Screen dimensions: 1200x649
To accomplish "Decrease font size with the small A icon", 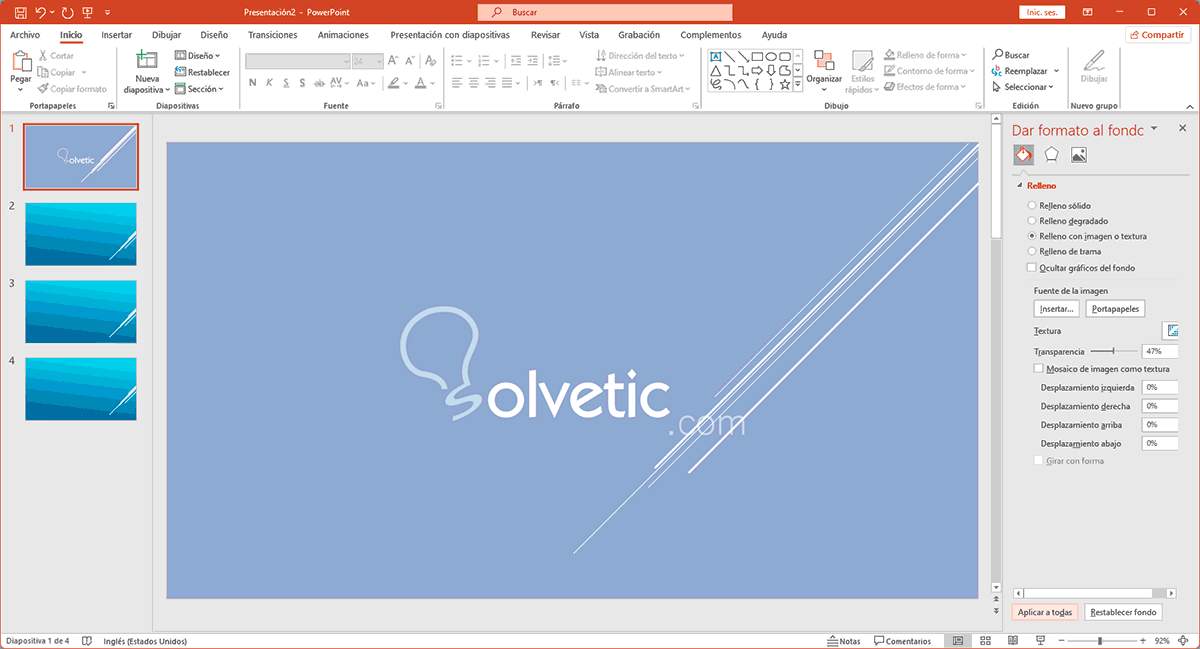I will click(410, 61).
